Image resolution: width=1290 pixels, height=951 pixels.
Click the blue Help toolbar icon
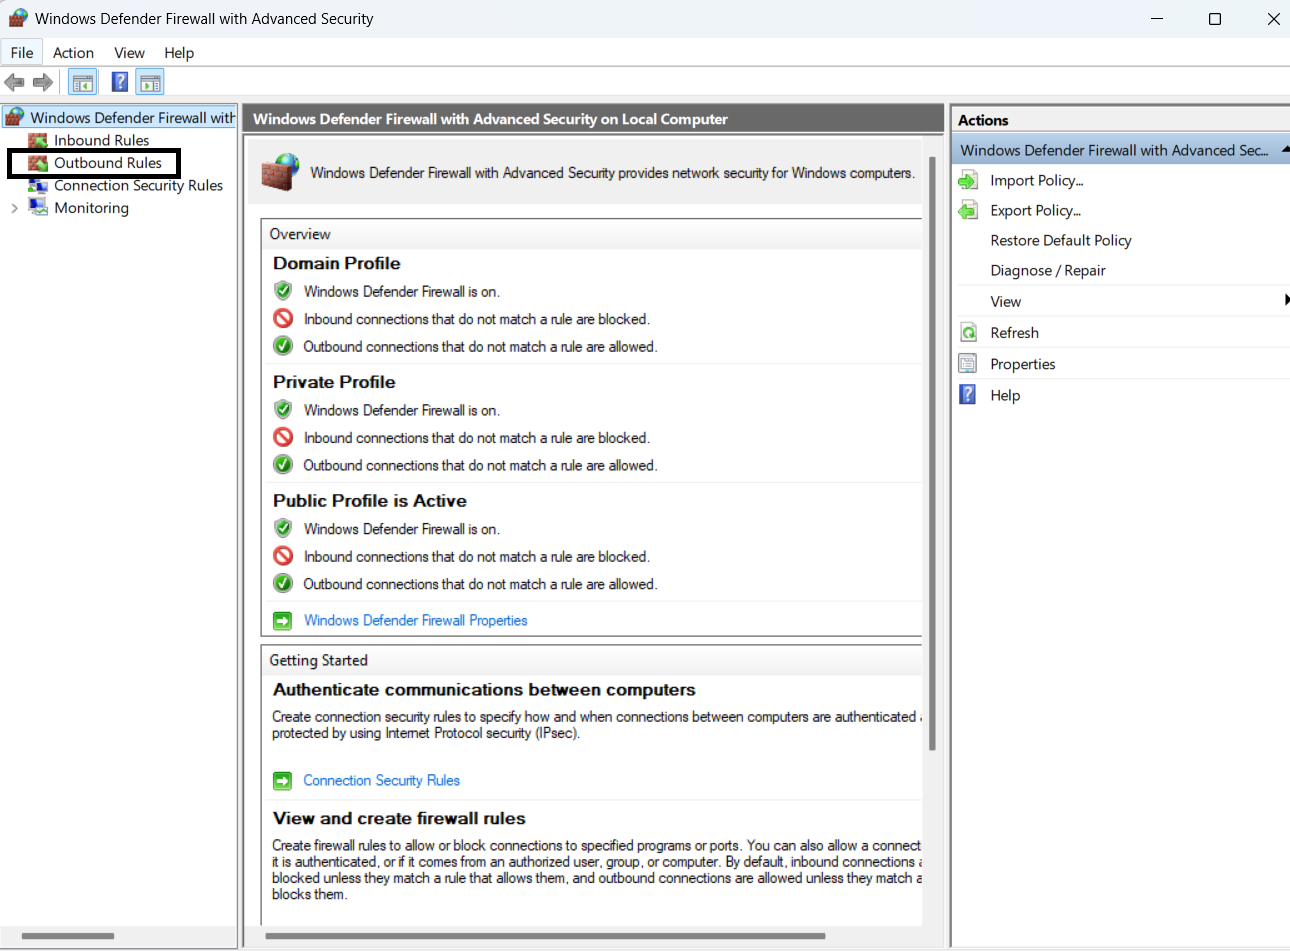point(119,82)
